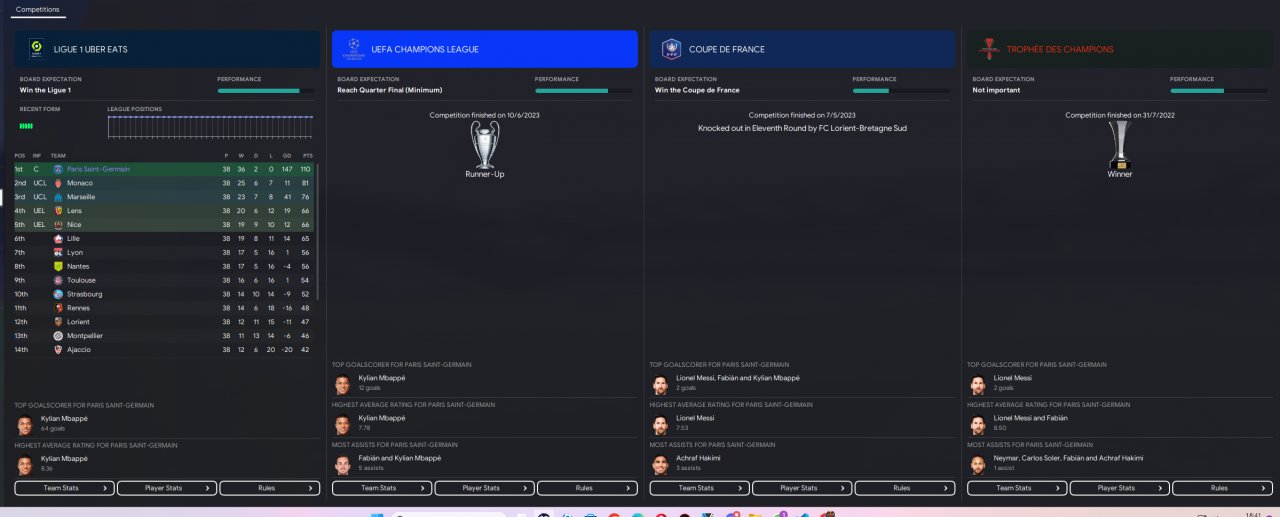Click the league table scrollbar
Viewport: 1280px width, 517px height.
[318, 230]
